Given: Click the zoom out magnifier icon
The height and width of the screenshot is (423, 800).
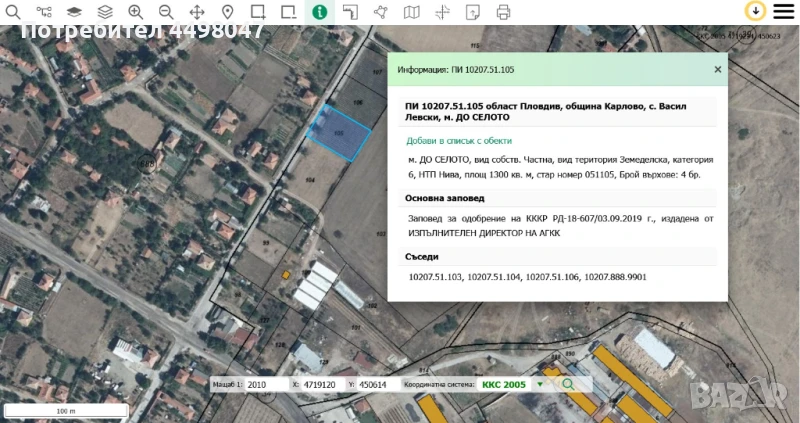Looking at the screenshot, I should pos(166,12).
